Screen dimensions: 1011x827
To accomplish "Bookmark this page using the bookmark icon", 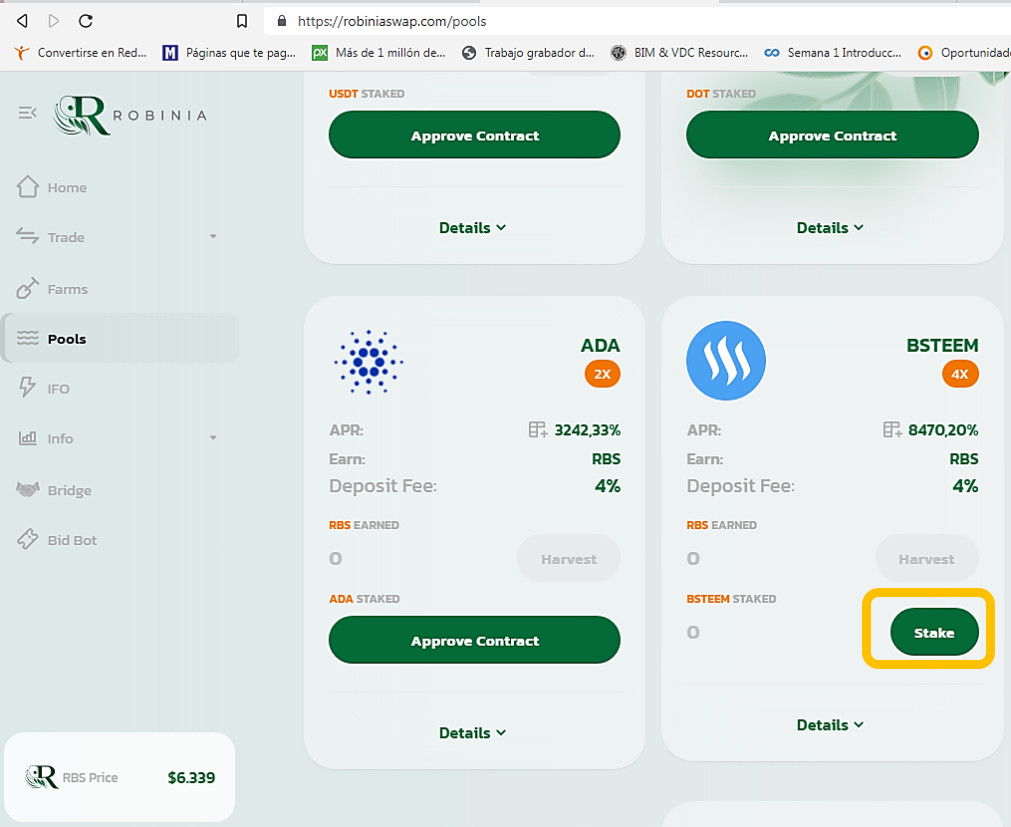I will pos(242,21).
